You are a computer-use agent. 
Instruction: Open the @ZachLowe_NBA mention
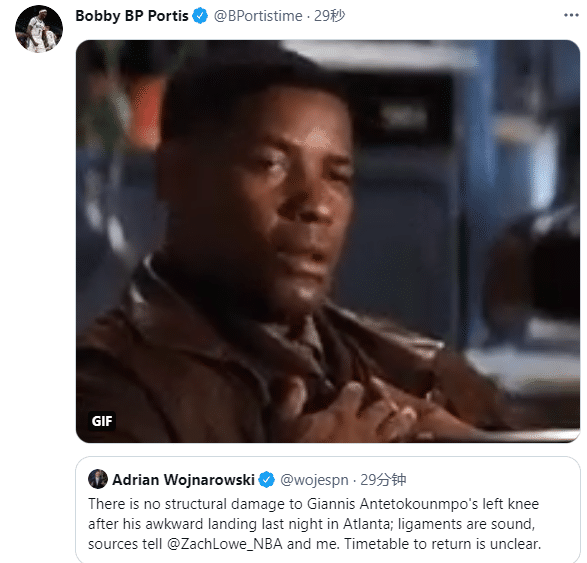[224, 544]
